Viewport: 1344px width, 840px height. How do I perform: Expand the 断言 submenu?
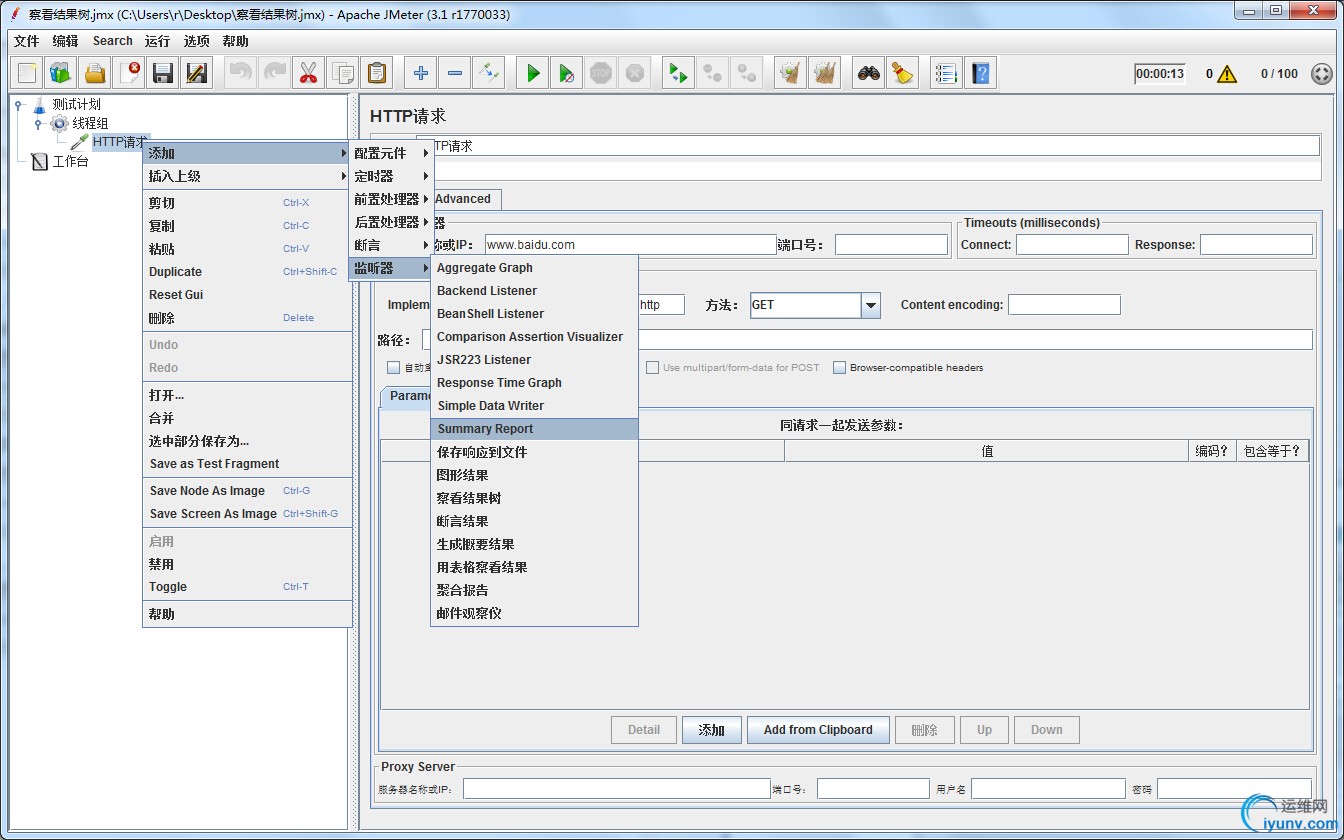[x=391, y=245]
